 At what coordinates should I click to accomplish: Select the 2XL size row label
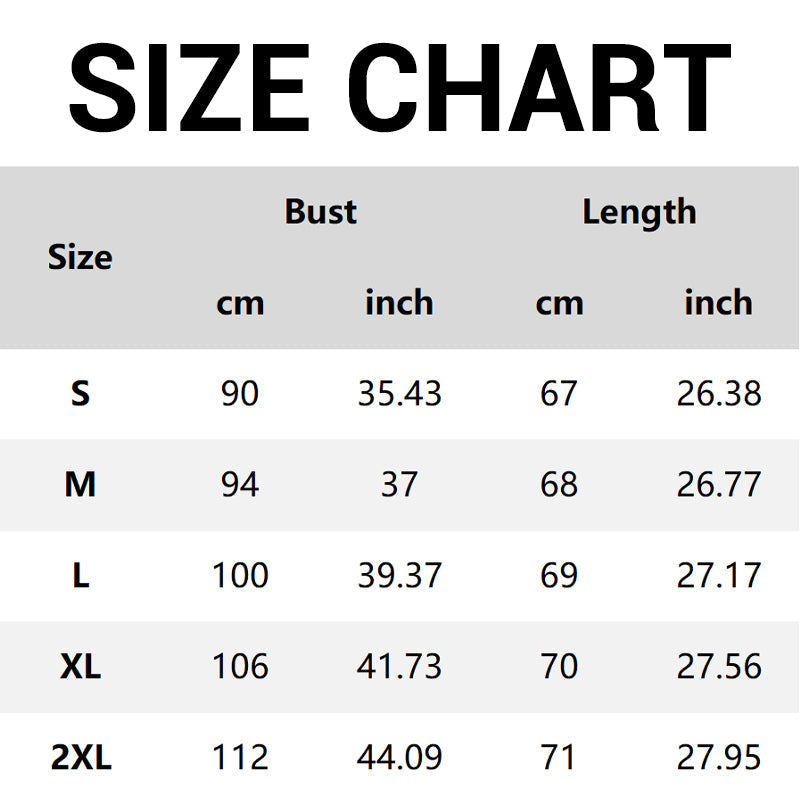click(x=80, y=758)
